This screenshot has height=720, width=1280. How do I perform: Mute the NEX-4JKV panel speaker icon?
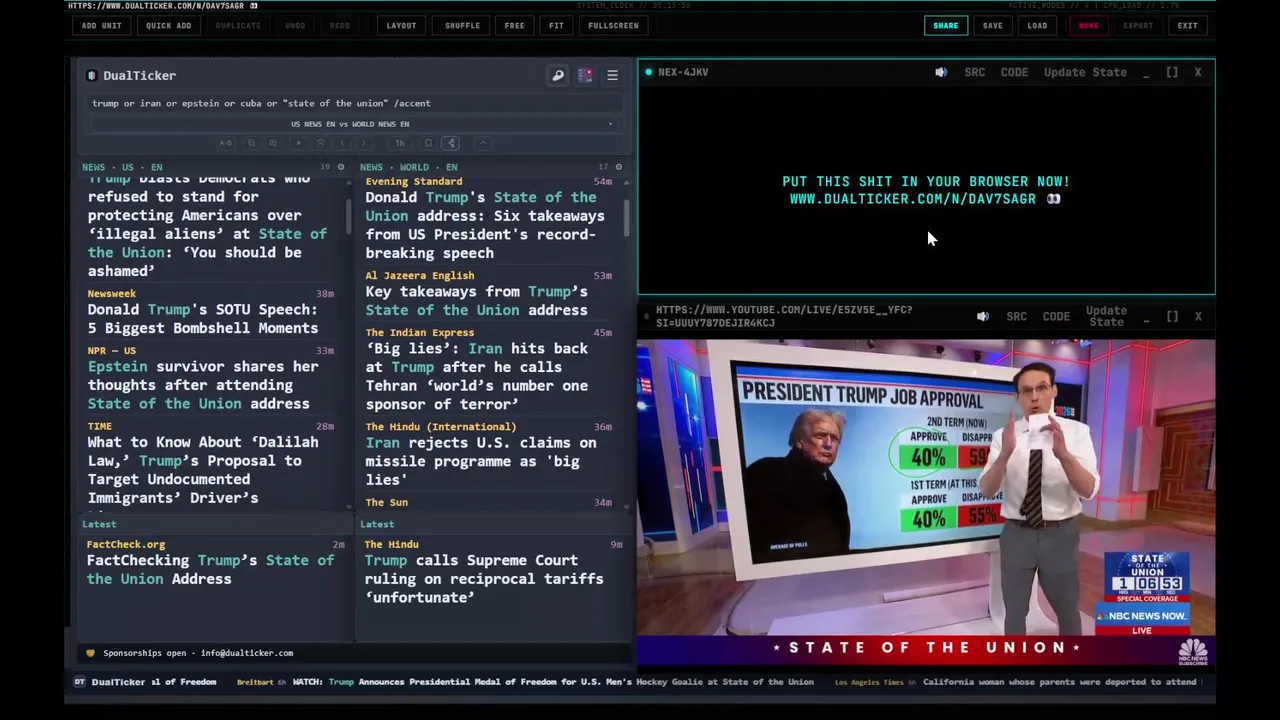tap(941, 72)
